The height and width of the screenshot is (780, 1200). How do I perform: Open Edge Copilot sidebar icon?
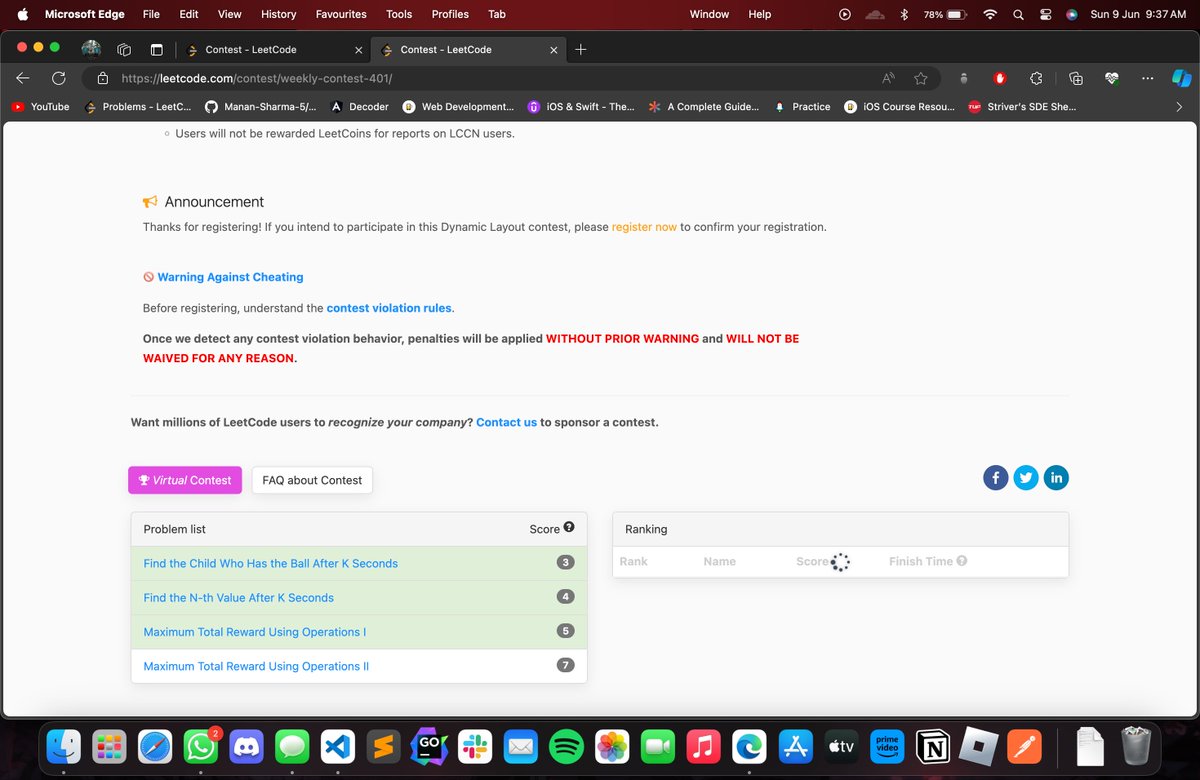pos(1180,78)
